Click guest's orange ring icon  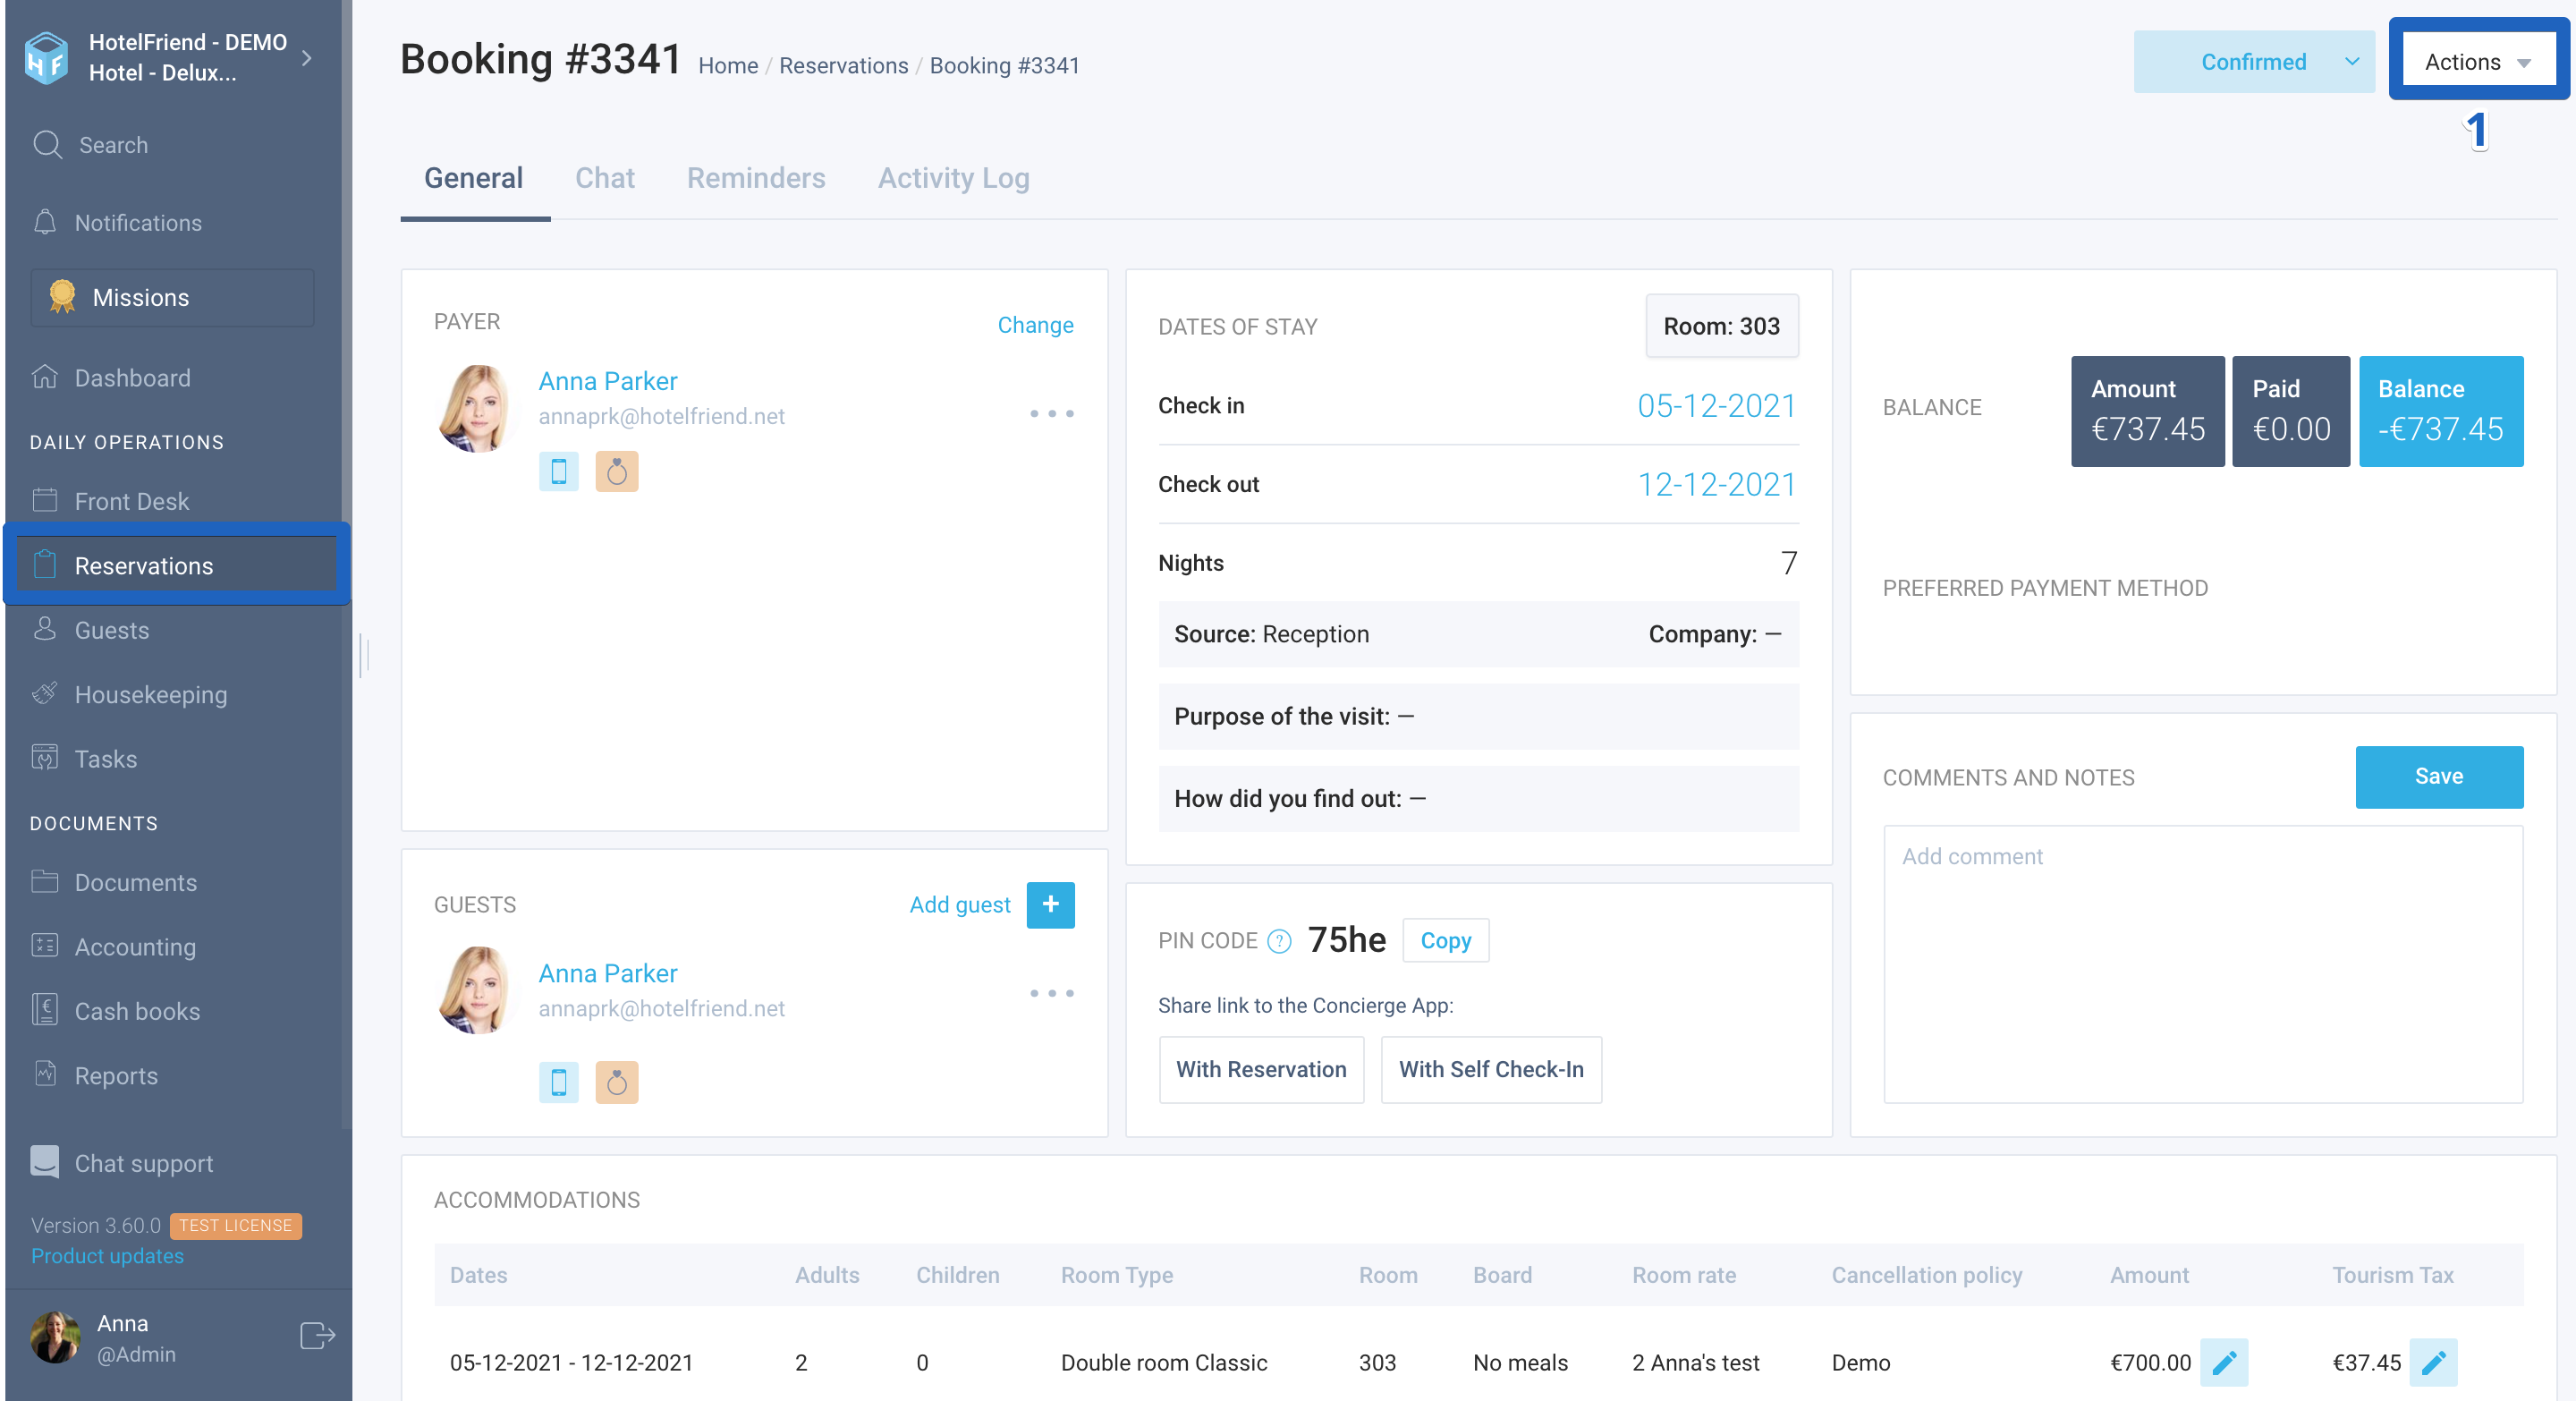tap(617, 1082)
